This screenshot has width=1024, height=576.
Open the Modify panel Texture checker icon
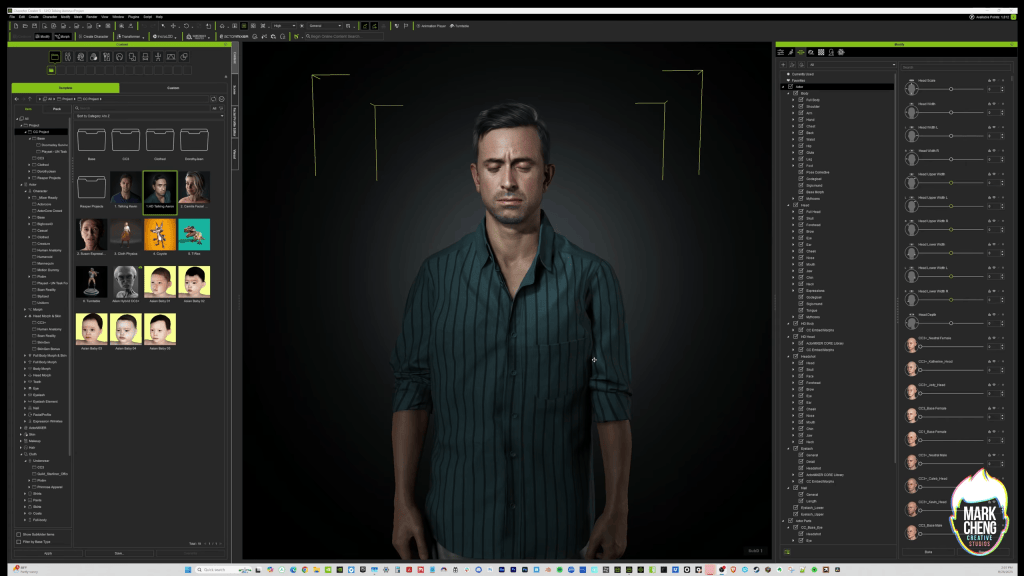click(x=821, y=52)
